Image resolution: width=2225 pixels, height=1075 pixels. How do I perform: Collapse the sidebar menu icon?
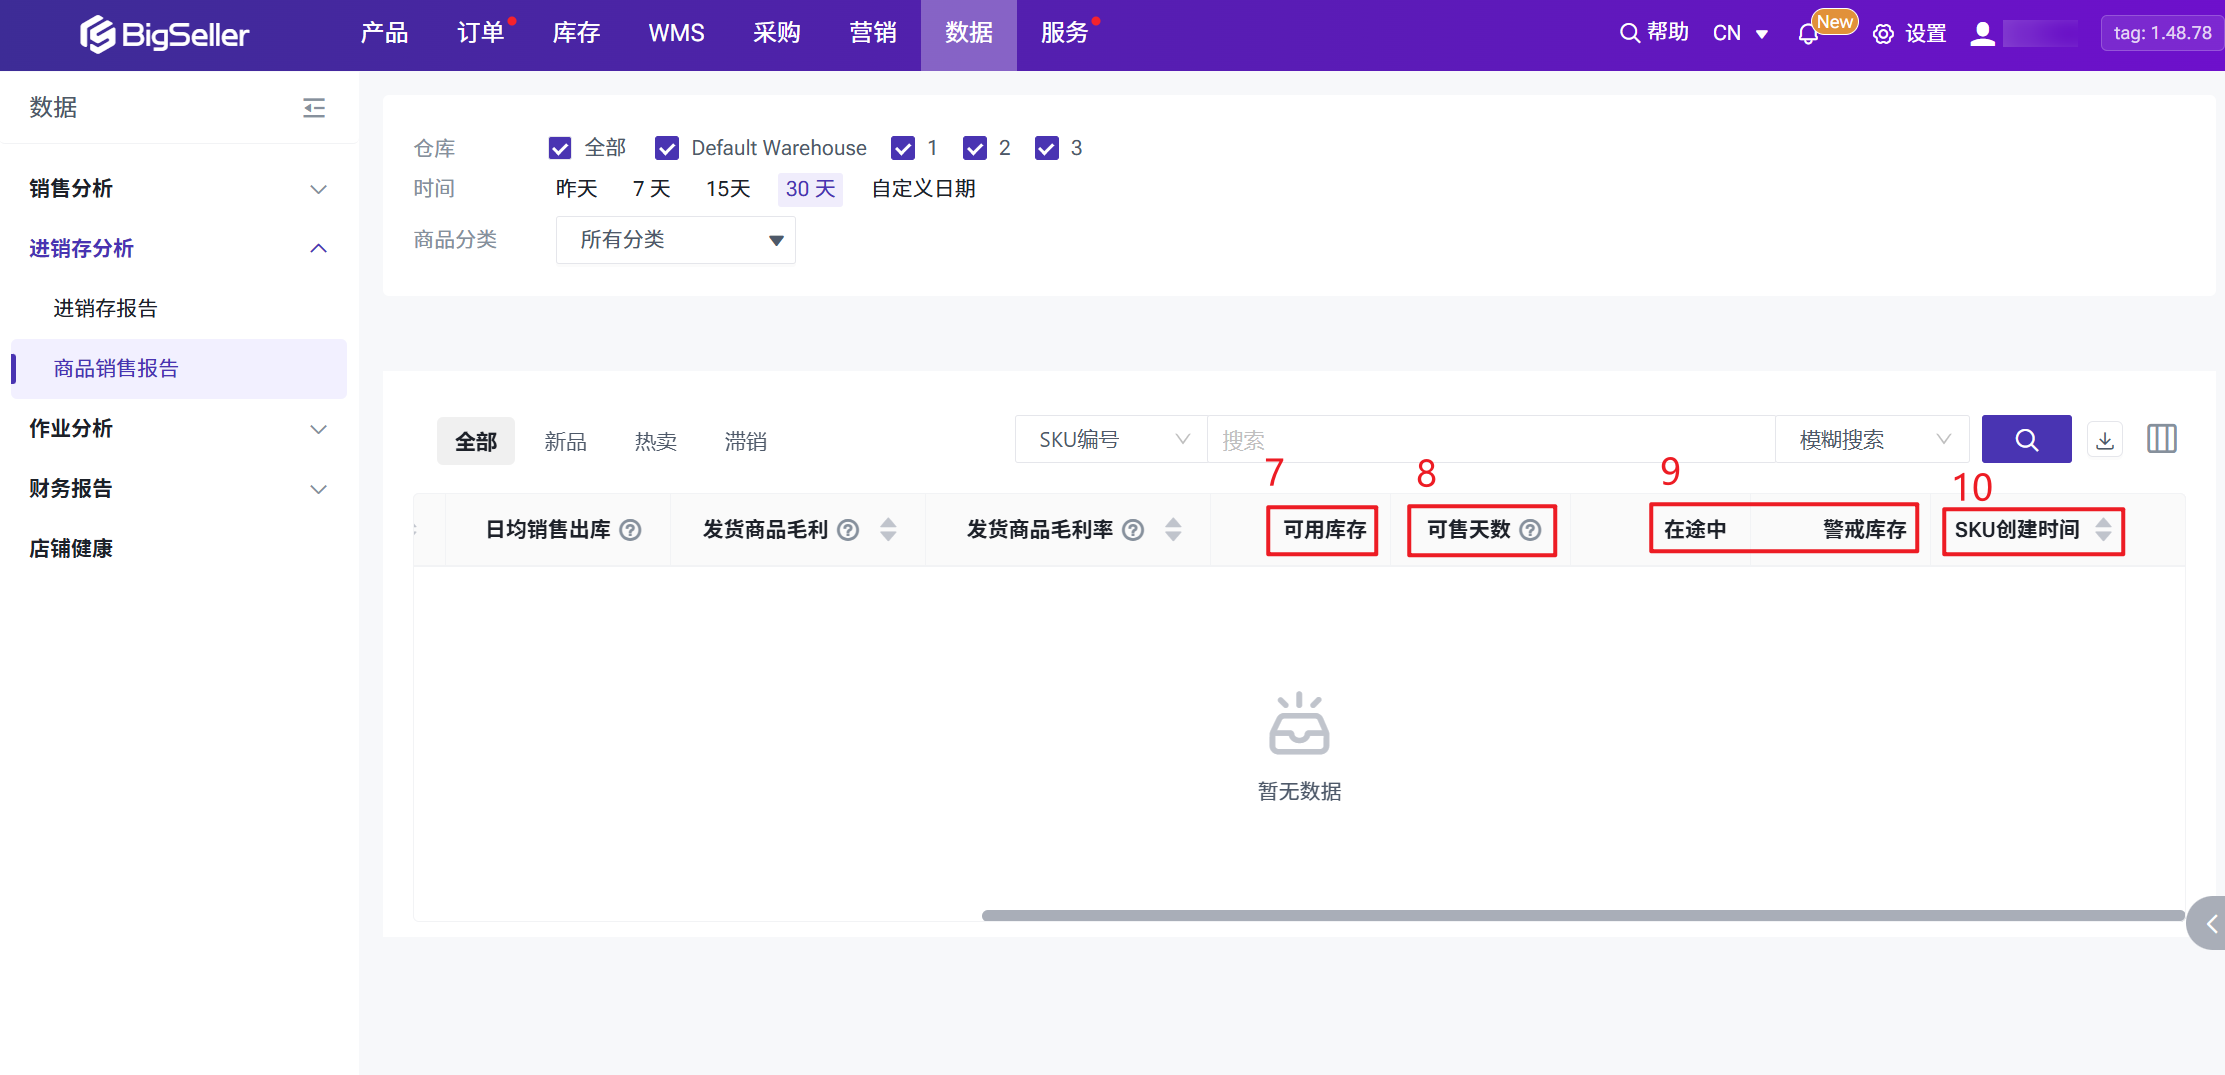click(314, 108)
